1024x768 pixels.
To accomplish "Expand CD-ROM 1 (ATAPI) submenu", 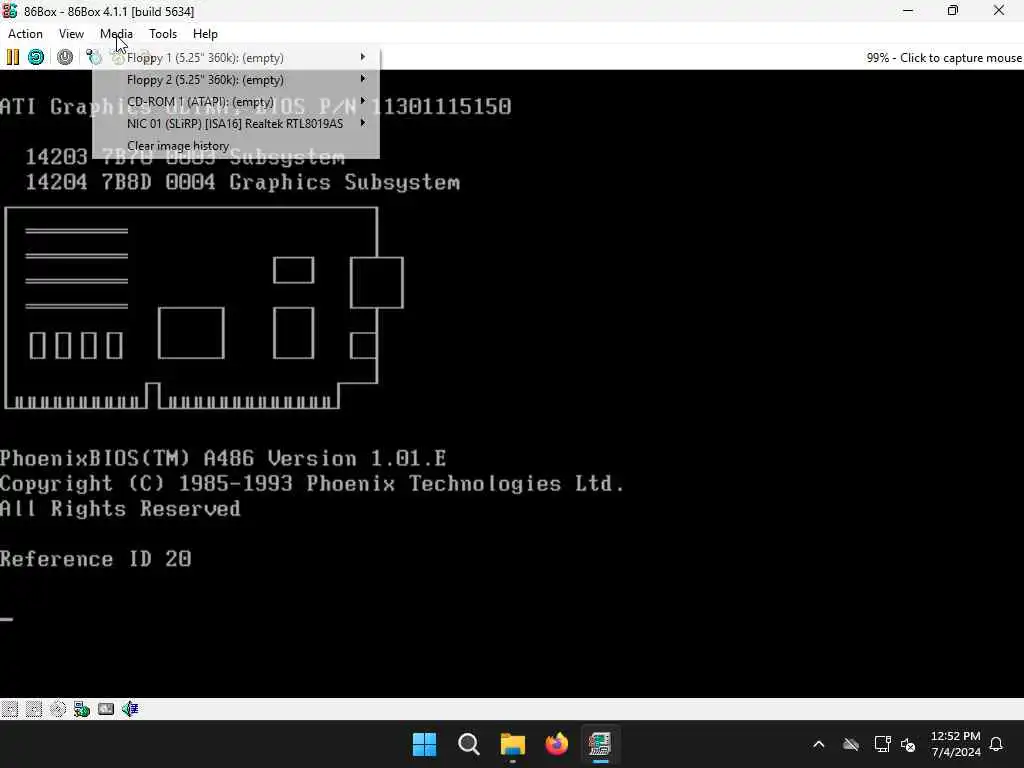I will pyautogui.click(x=236, y=102).
